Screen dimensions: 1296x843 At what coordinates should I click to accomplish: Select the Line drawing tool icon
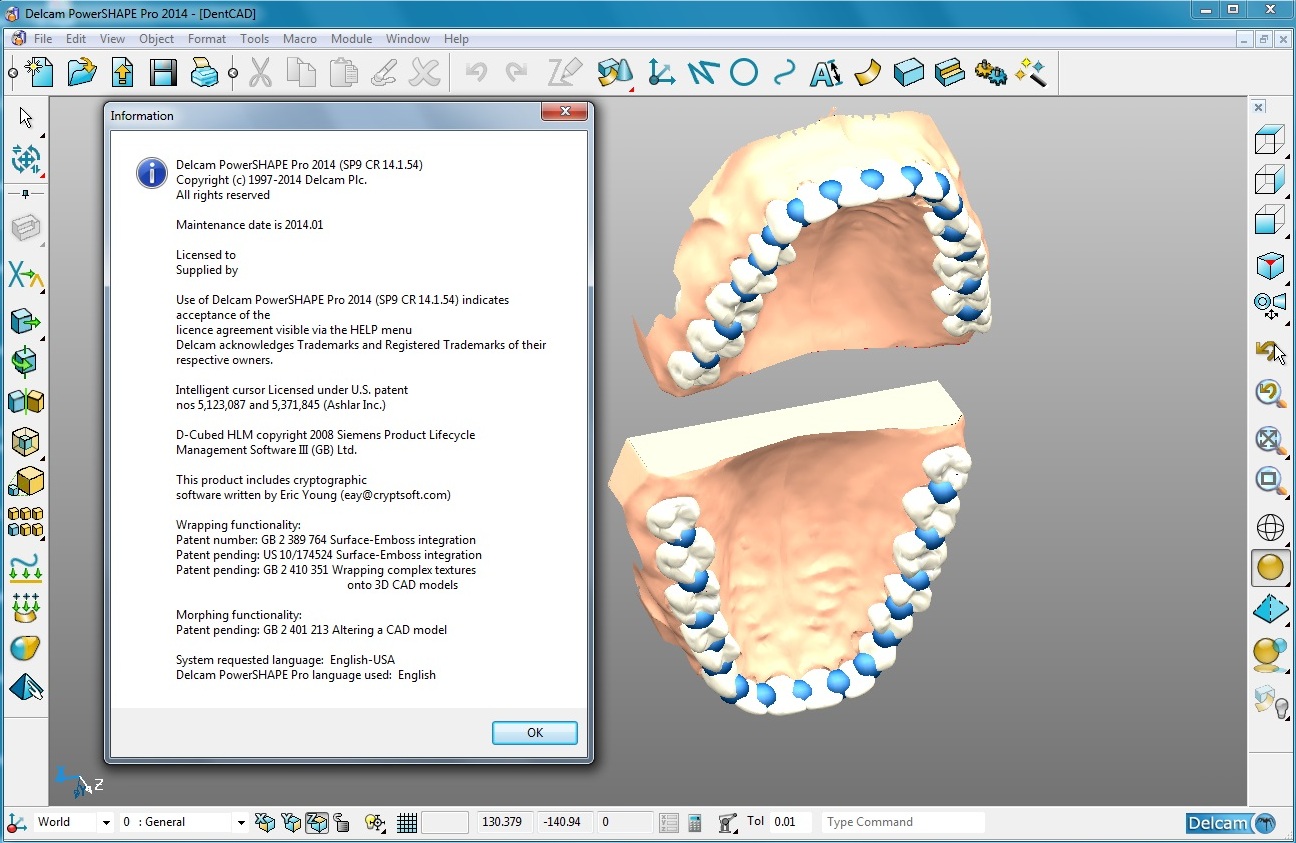click(x=703, y=72)
